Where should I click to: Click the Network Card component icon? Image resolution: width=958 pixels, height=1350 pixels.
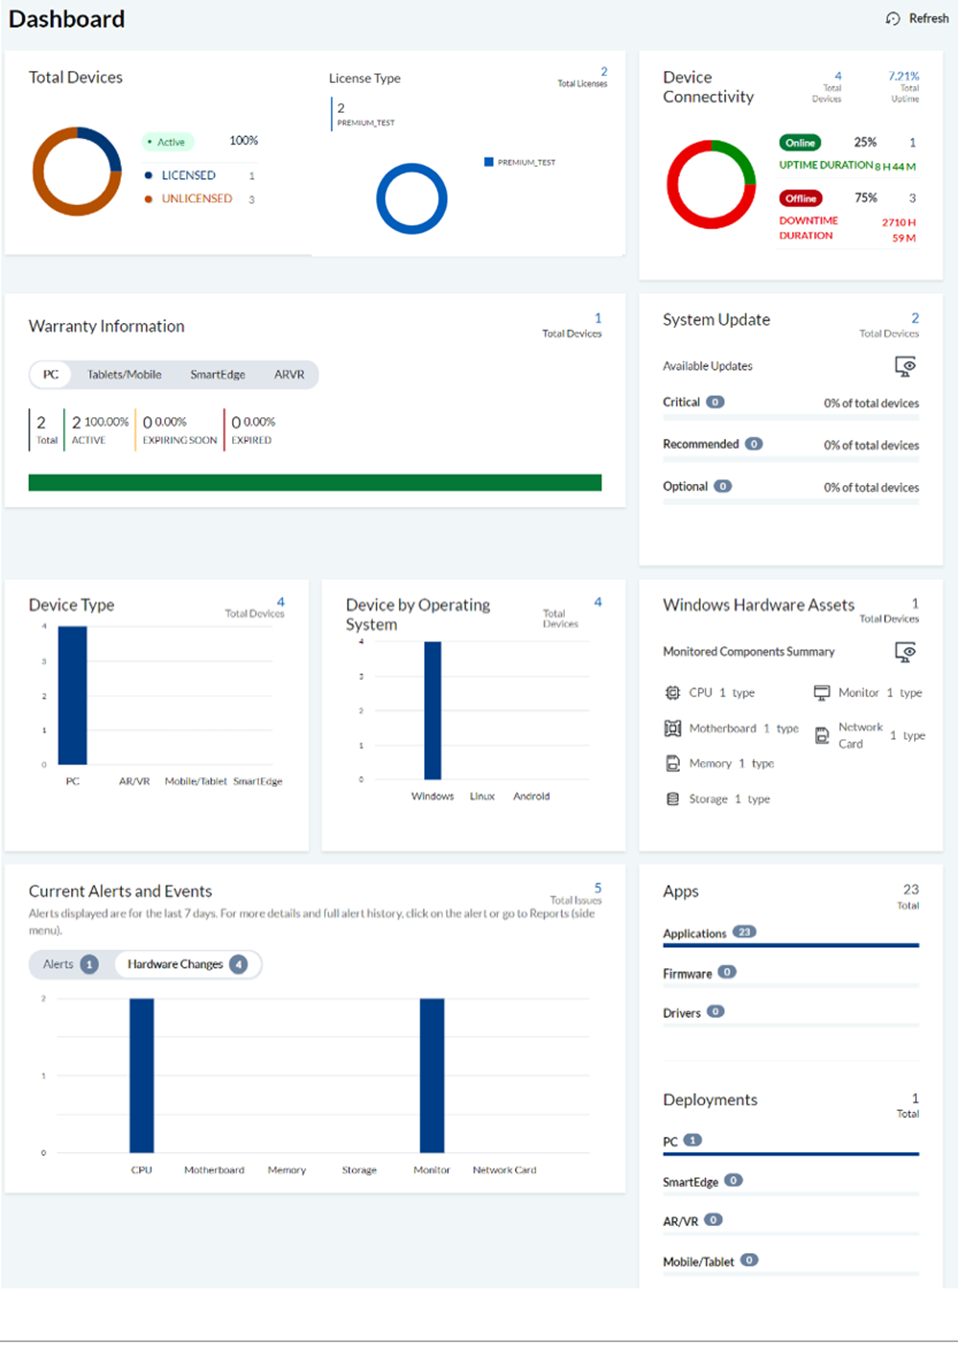point(822,736)
